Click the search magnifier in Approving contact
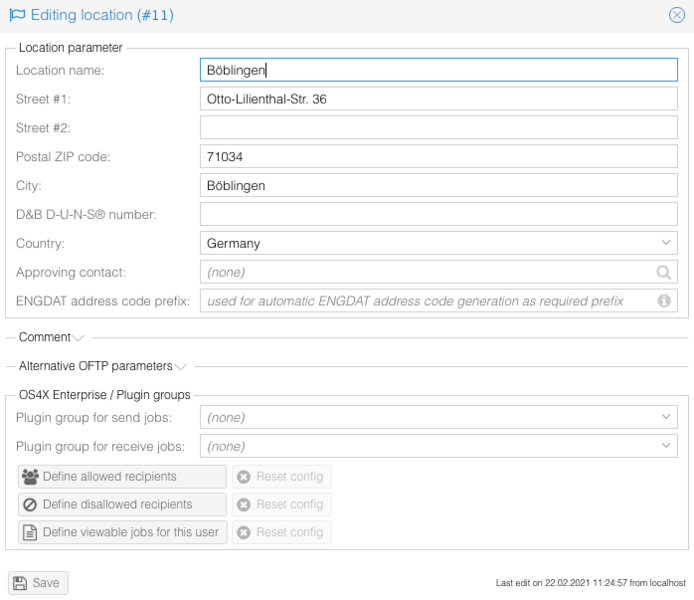Image resolution: width=694 pixels, height=600 pixels. pos(662,271)
